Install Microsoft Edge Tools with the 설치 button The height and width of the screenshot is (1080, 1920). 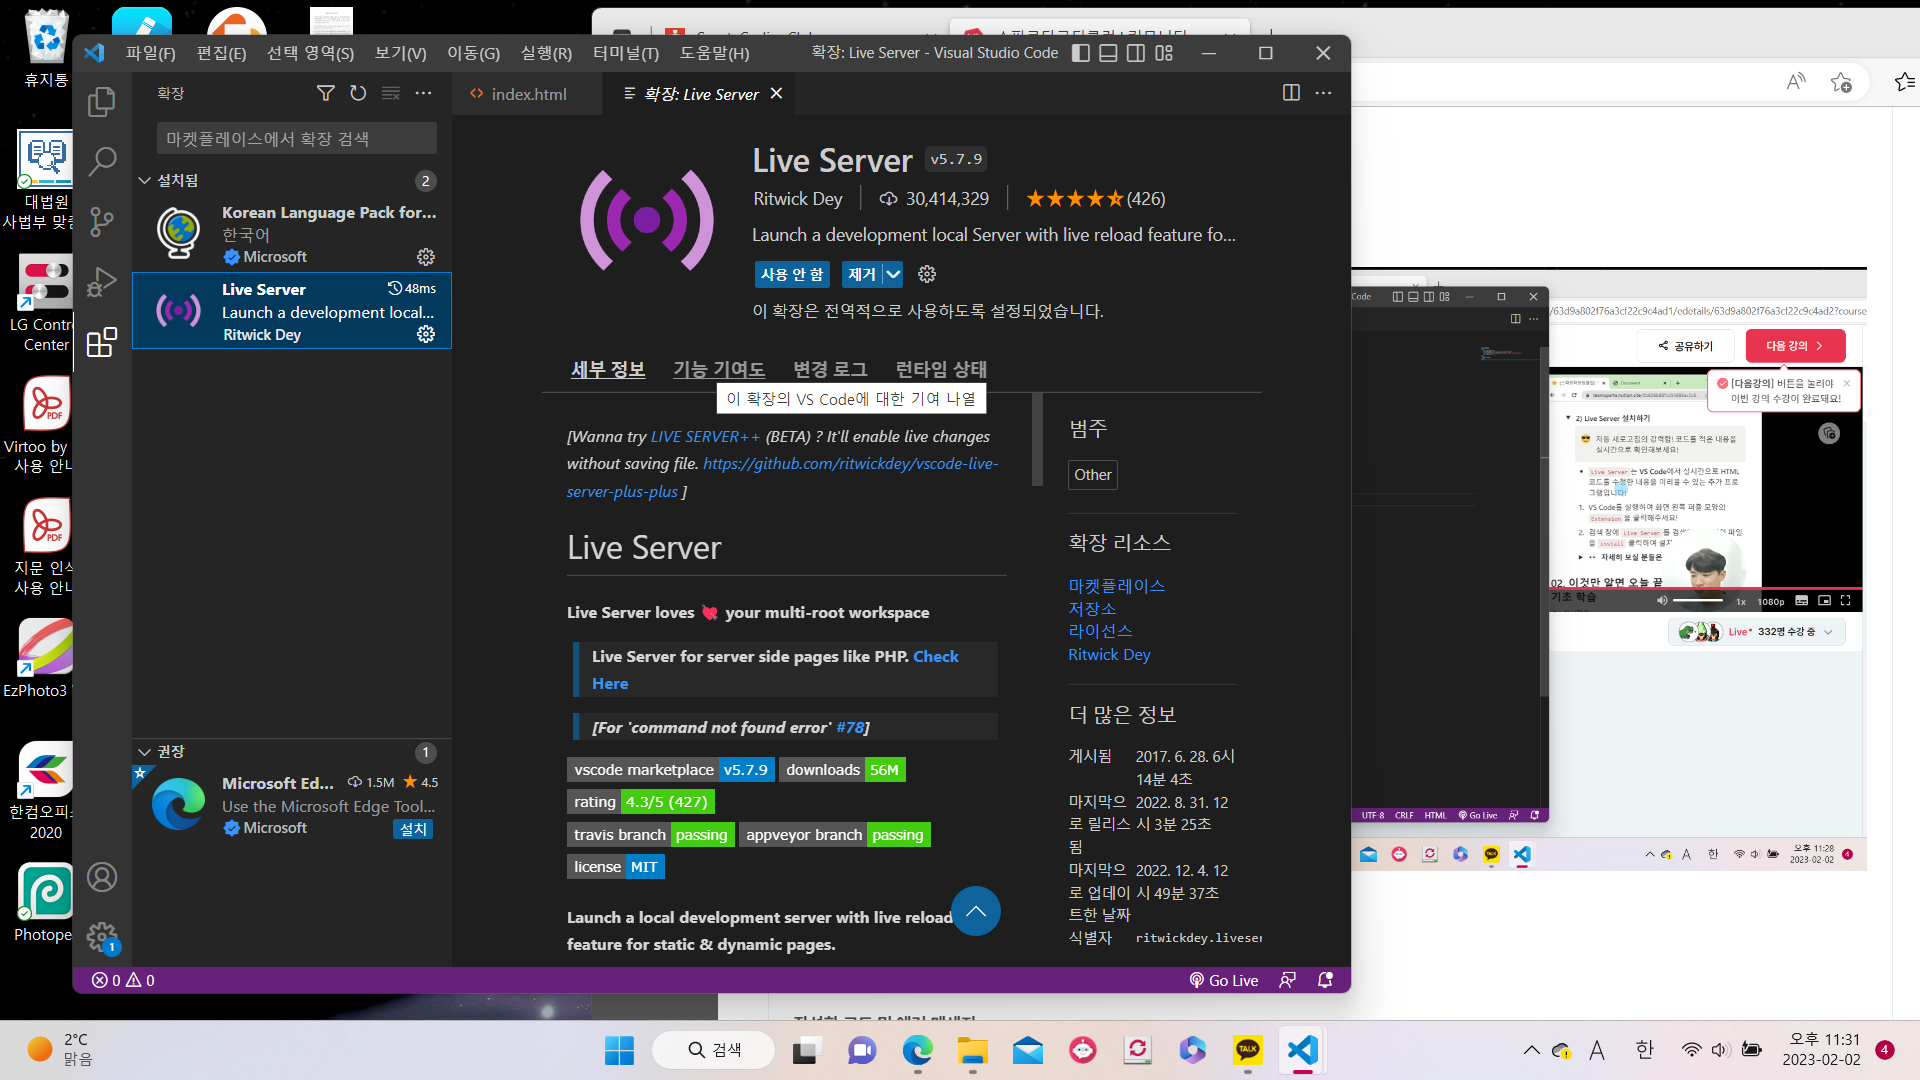[413, 829]
